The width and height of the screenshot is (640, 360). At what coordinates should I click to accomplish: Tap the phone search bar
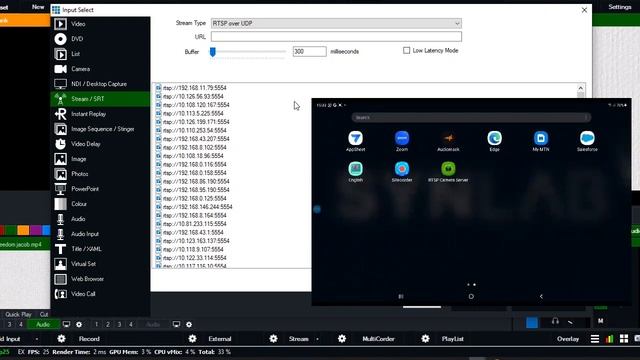click(471, 118)
